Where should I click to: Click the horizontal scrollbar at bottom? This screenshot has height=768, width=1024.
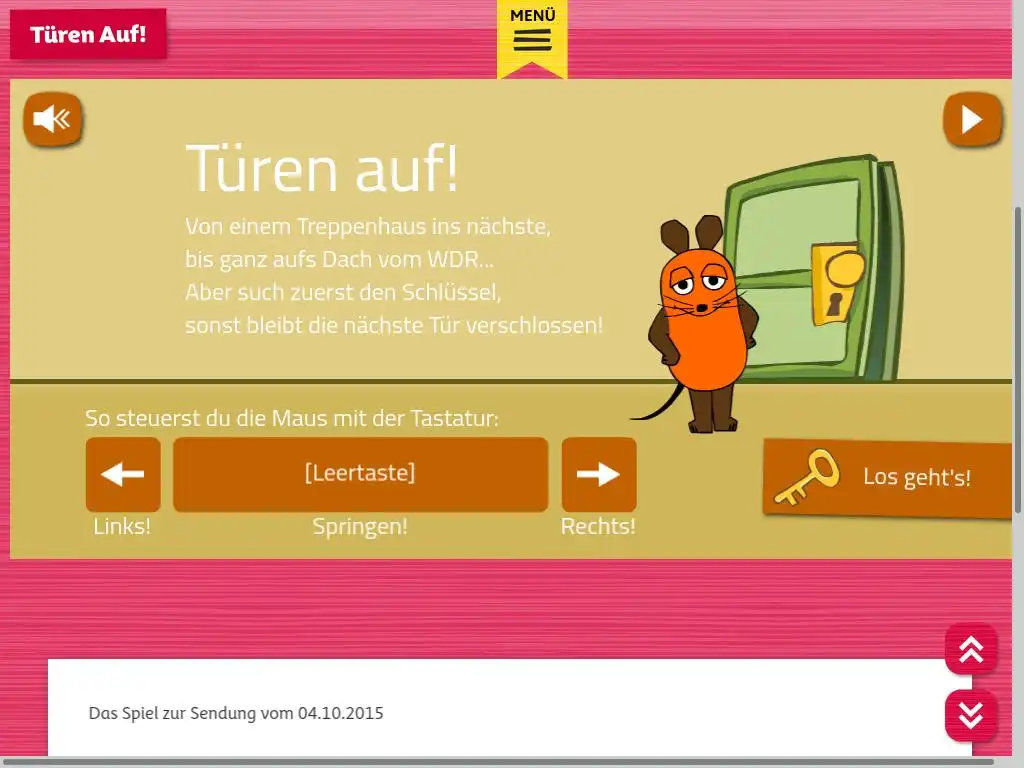pos(496,762)
